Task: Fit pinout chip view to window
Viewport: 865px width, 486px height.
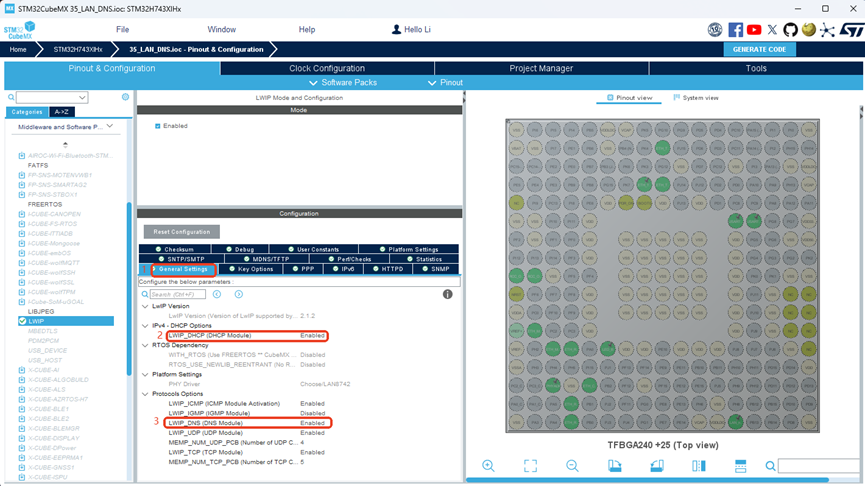Action: point(530,466)
